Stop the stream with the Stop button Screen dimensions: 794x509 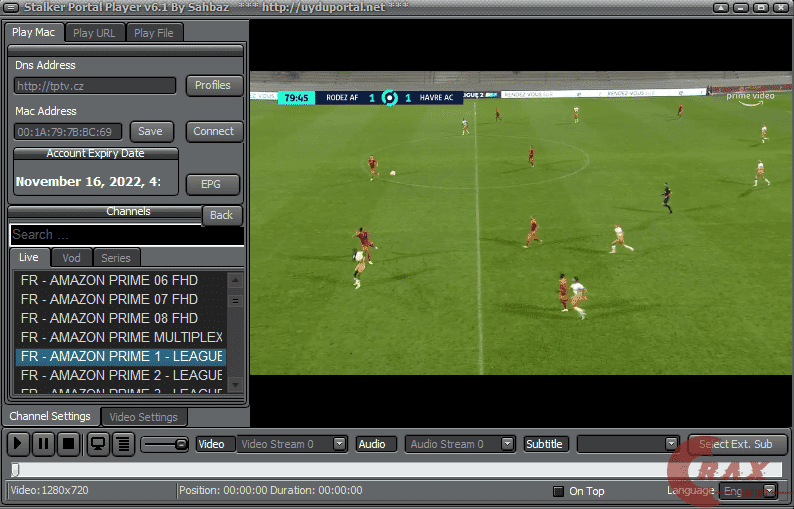tap(68, 444)
